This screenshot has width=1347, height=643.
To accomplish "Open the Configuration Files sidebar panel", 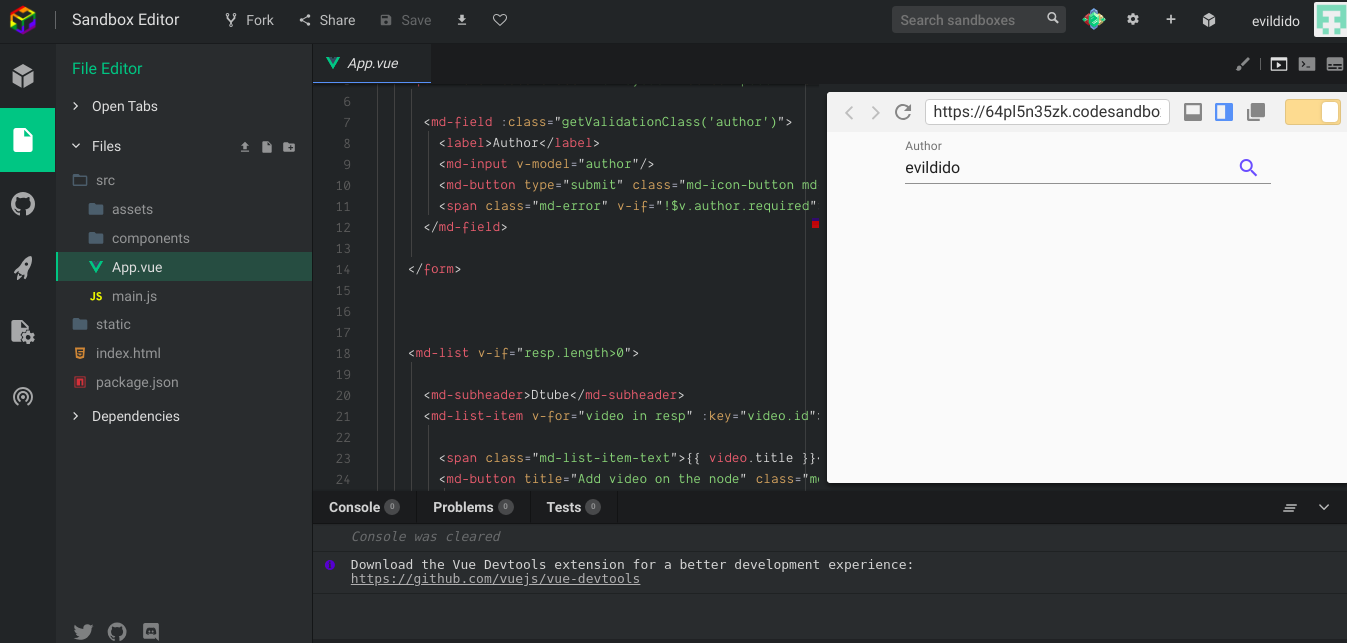I will click(23, 331).
